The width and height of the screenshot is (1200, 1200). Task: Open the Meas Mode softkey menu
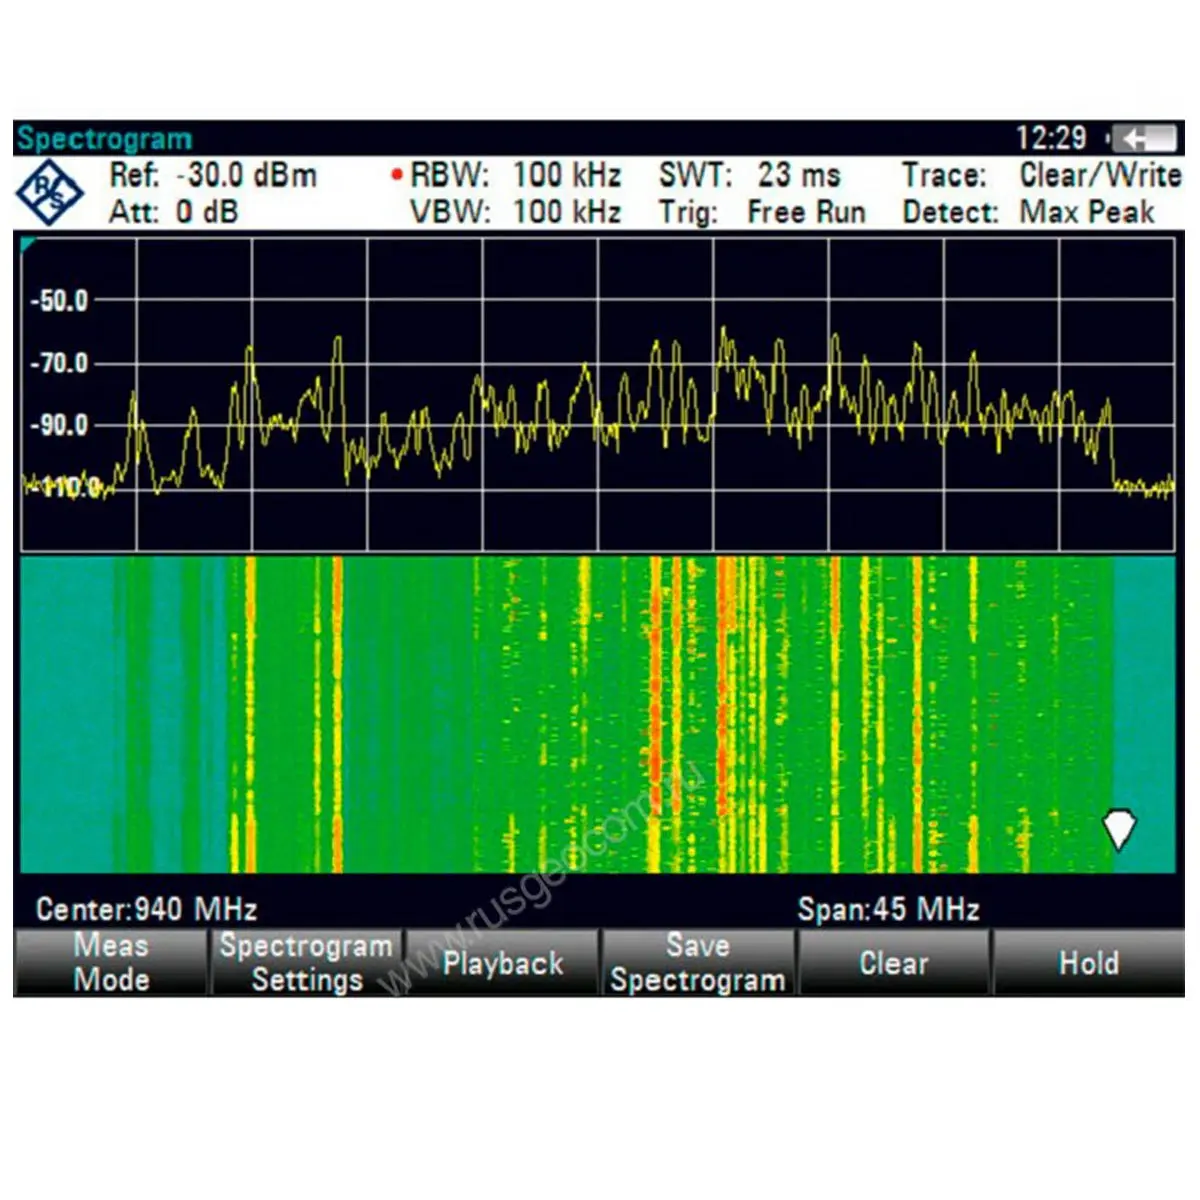[x=111, y=962]
